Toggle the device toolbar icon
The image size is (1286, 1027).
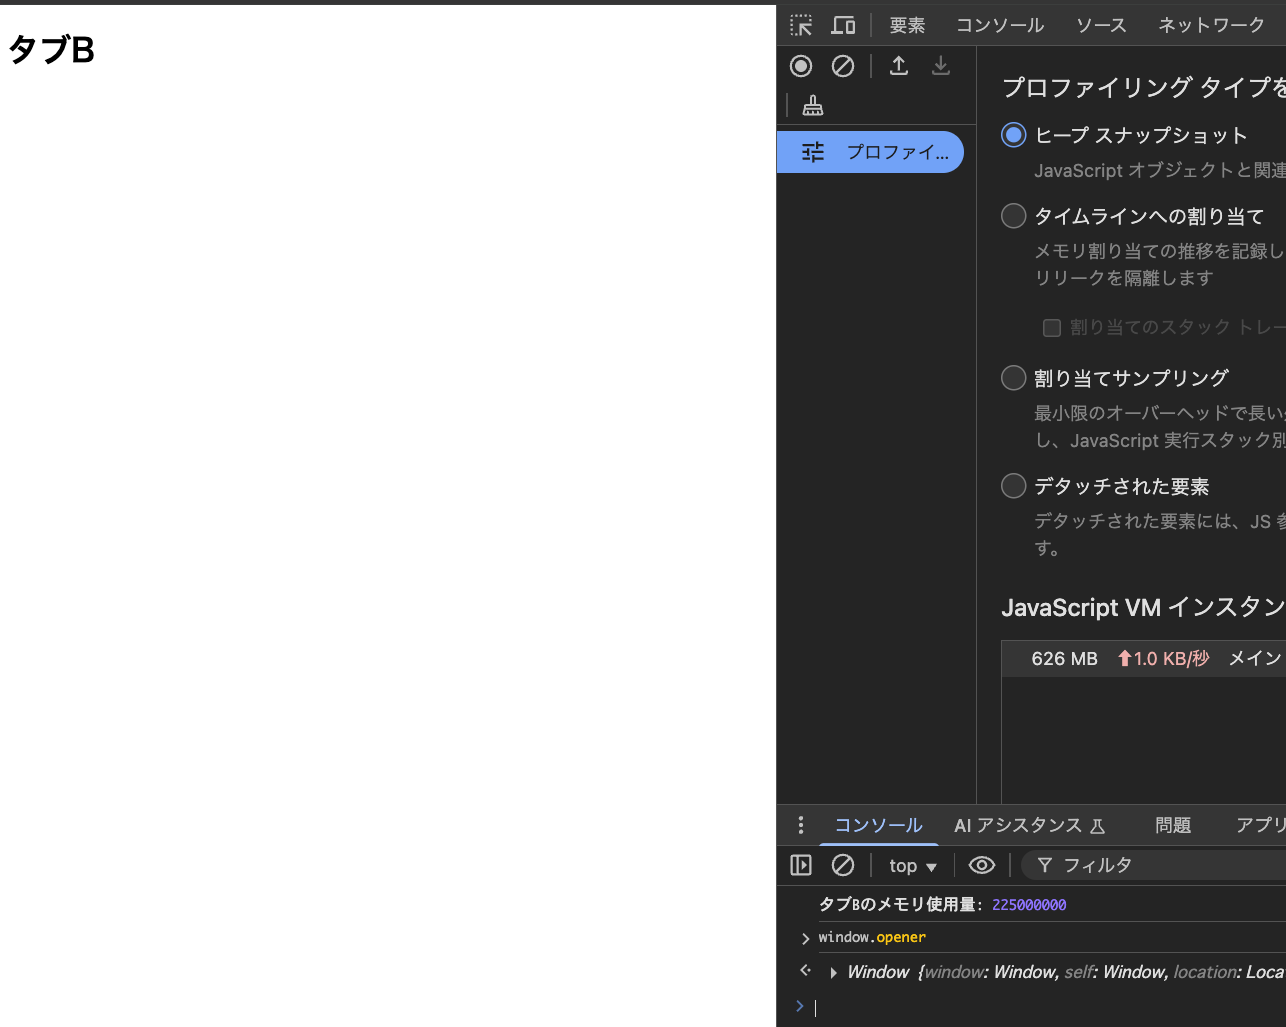[844, 25]
